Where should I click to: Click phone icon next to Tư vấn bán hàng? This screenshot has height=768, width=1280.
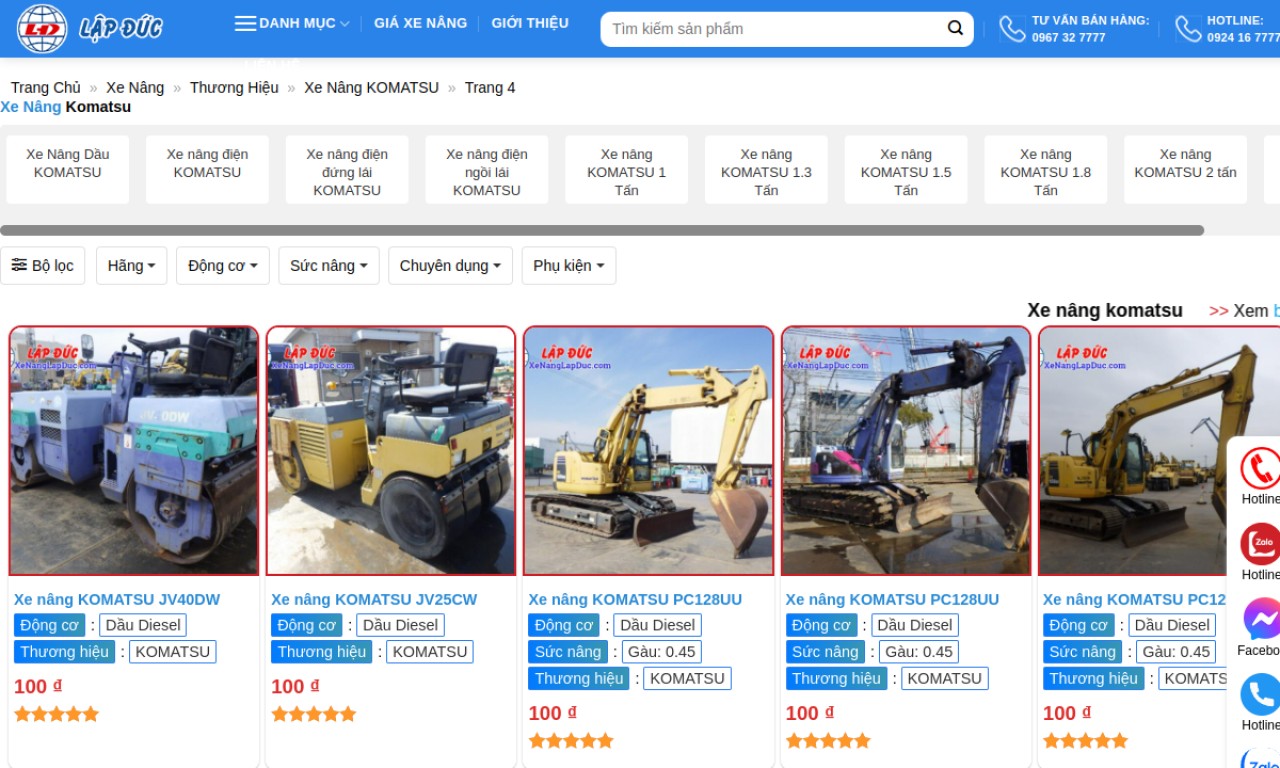(x=1012, y=29)
